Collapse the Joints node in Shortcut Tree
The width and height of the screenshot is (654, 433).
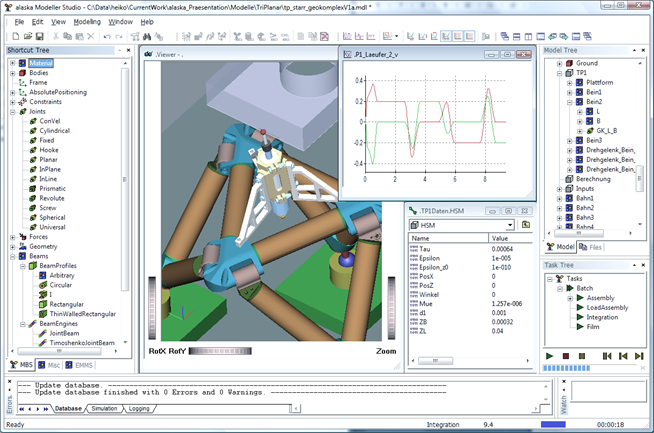pos(12,112)
